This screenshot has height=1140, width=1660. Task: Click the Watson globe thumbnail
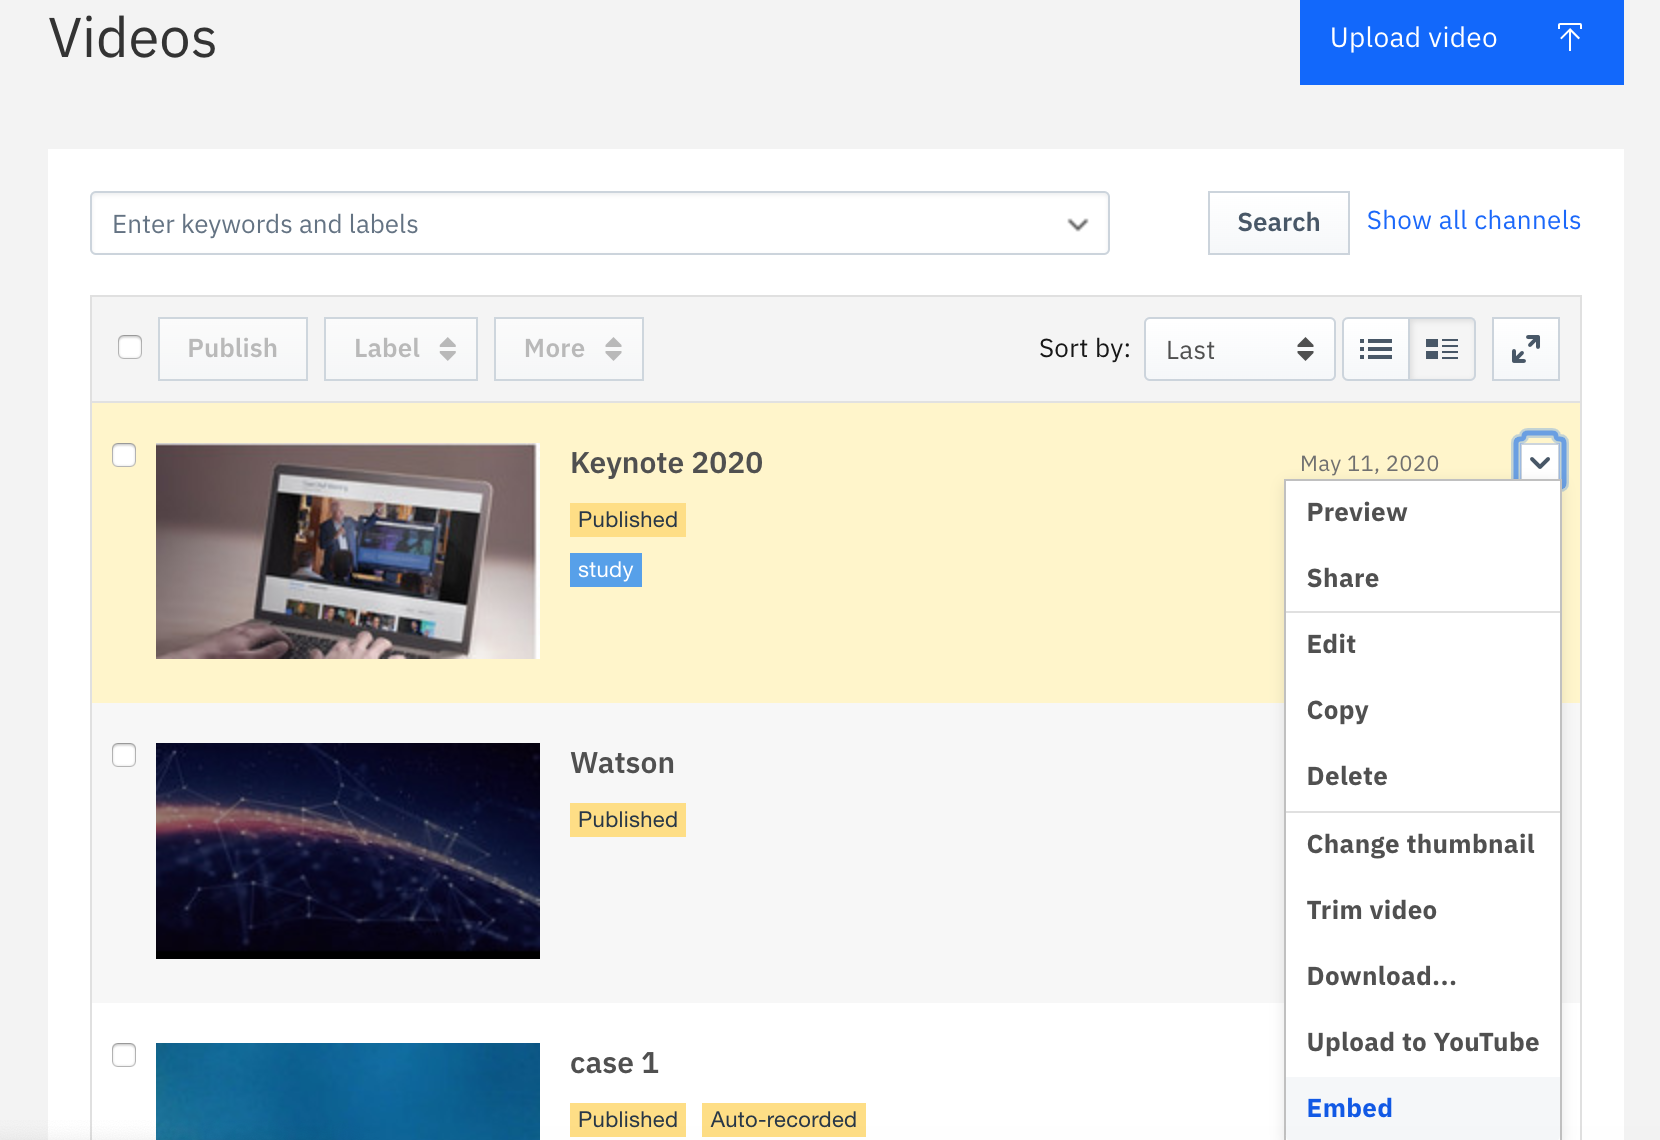[348, 851]
